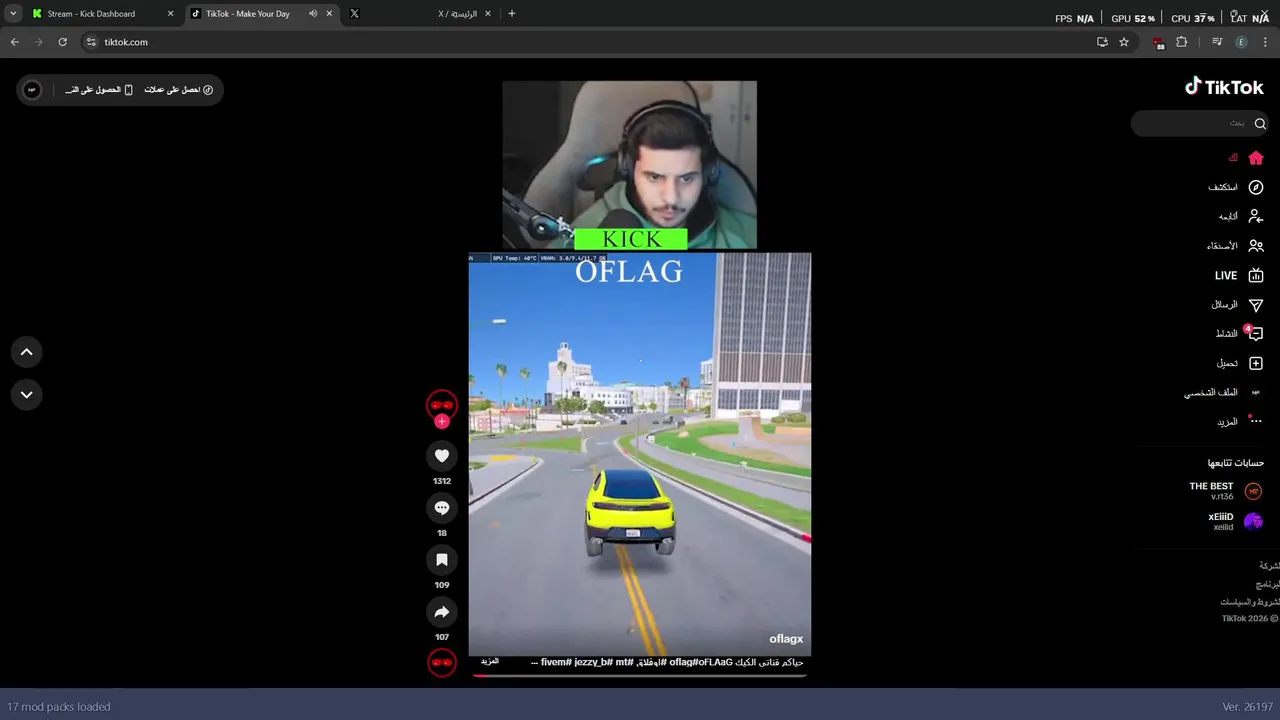
Task: Open the Following icon in TikTok sidebar
Action: tap(1256, 216)
